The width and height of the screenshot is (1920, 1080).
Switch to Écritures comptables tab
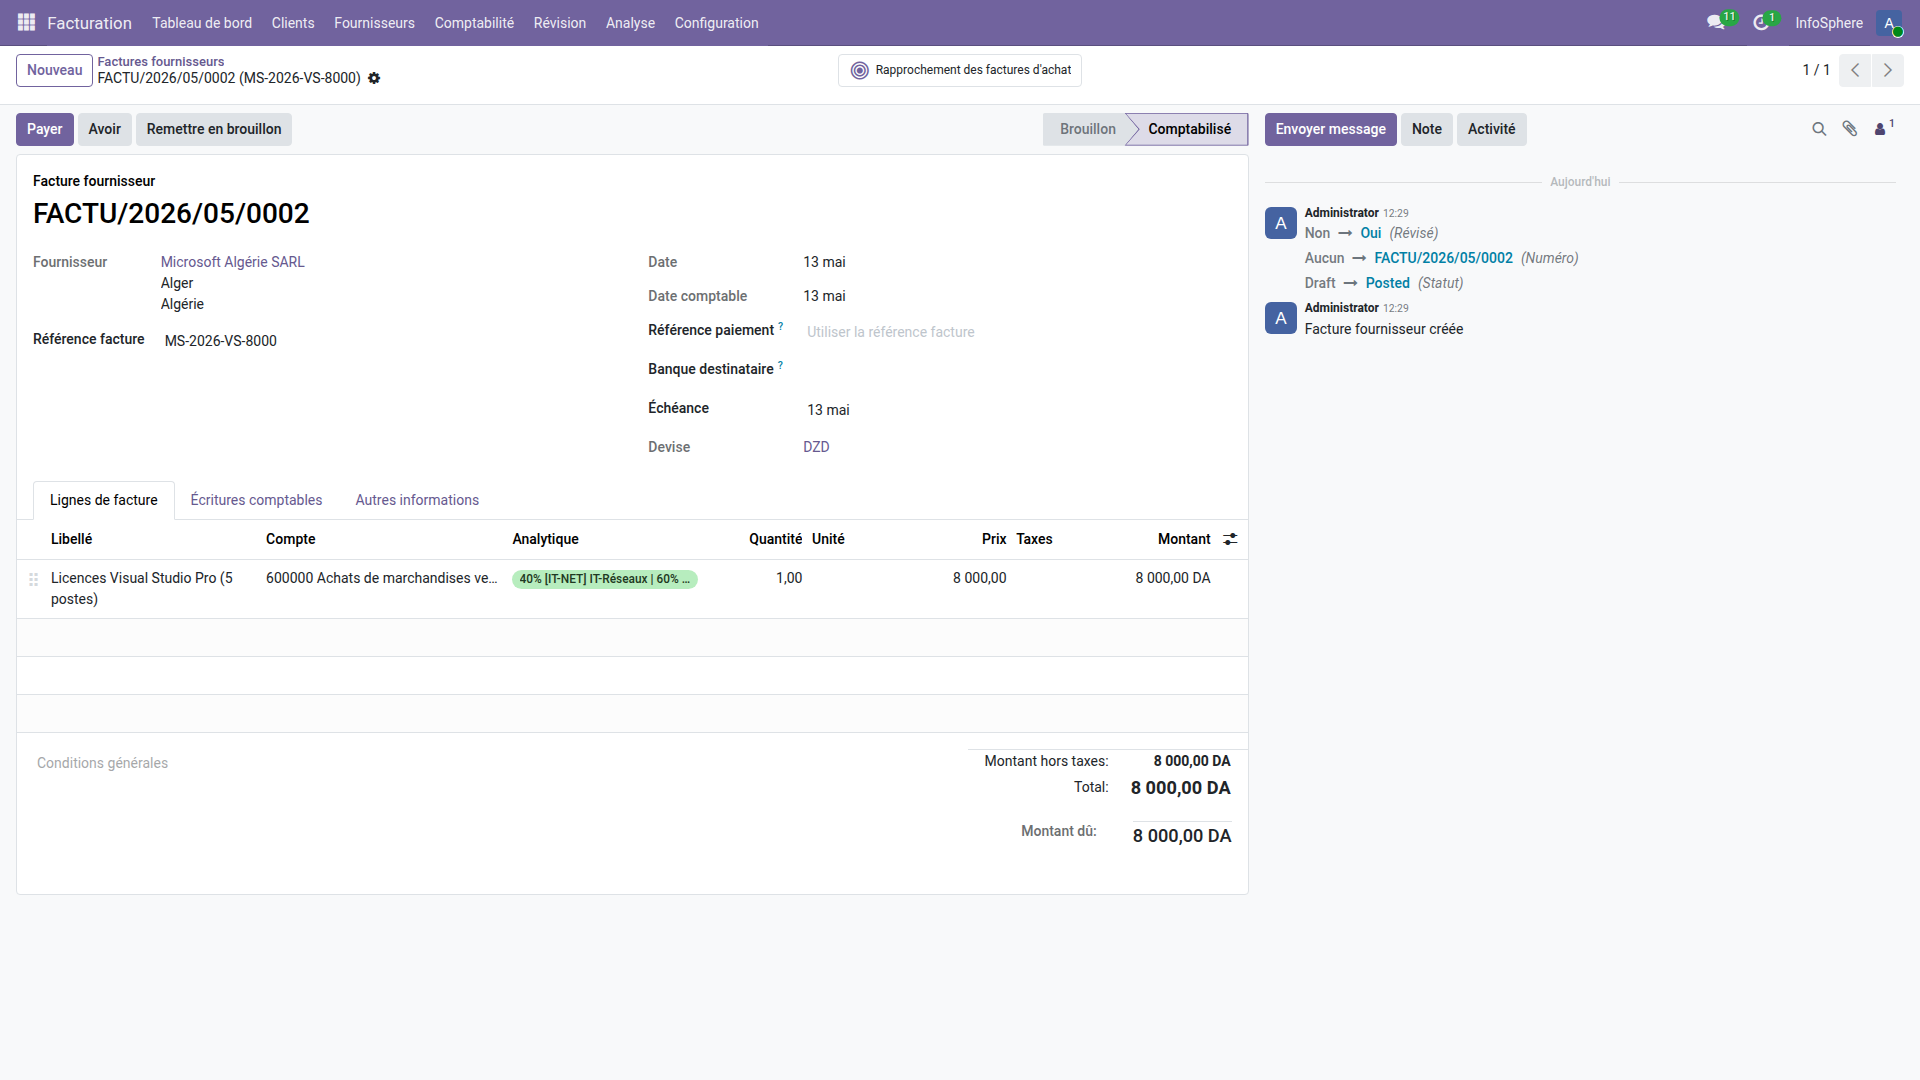click(256, 500)
